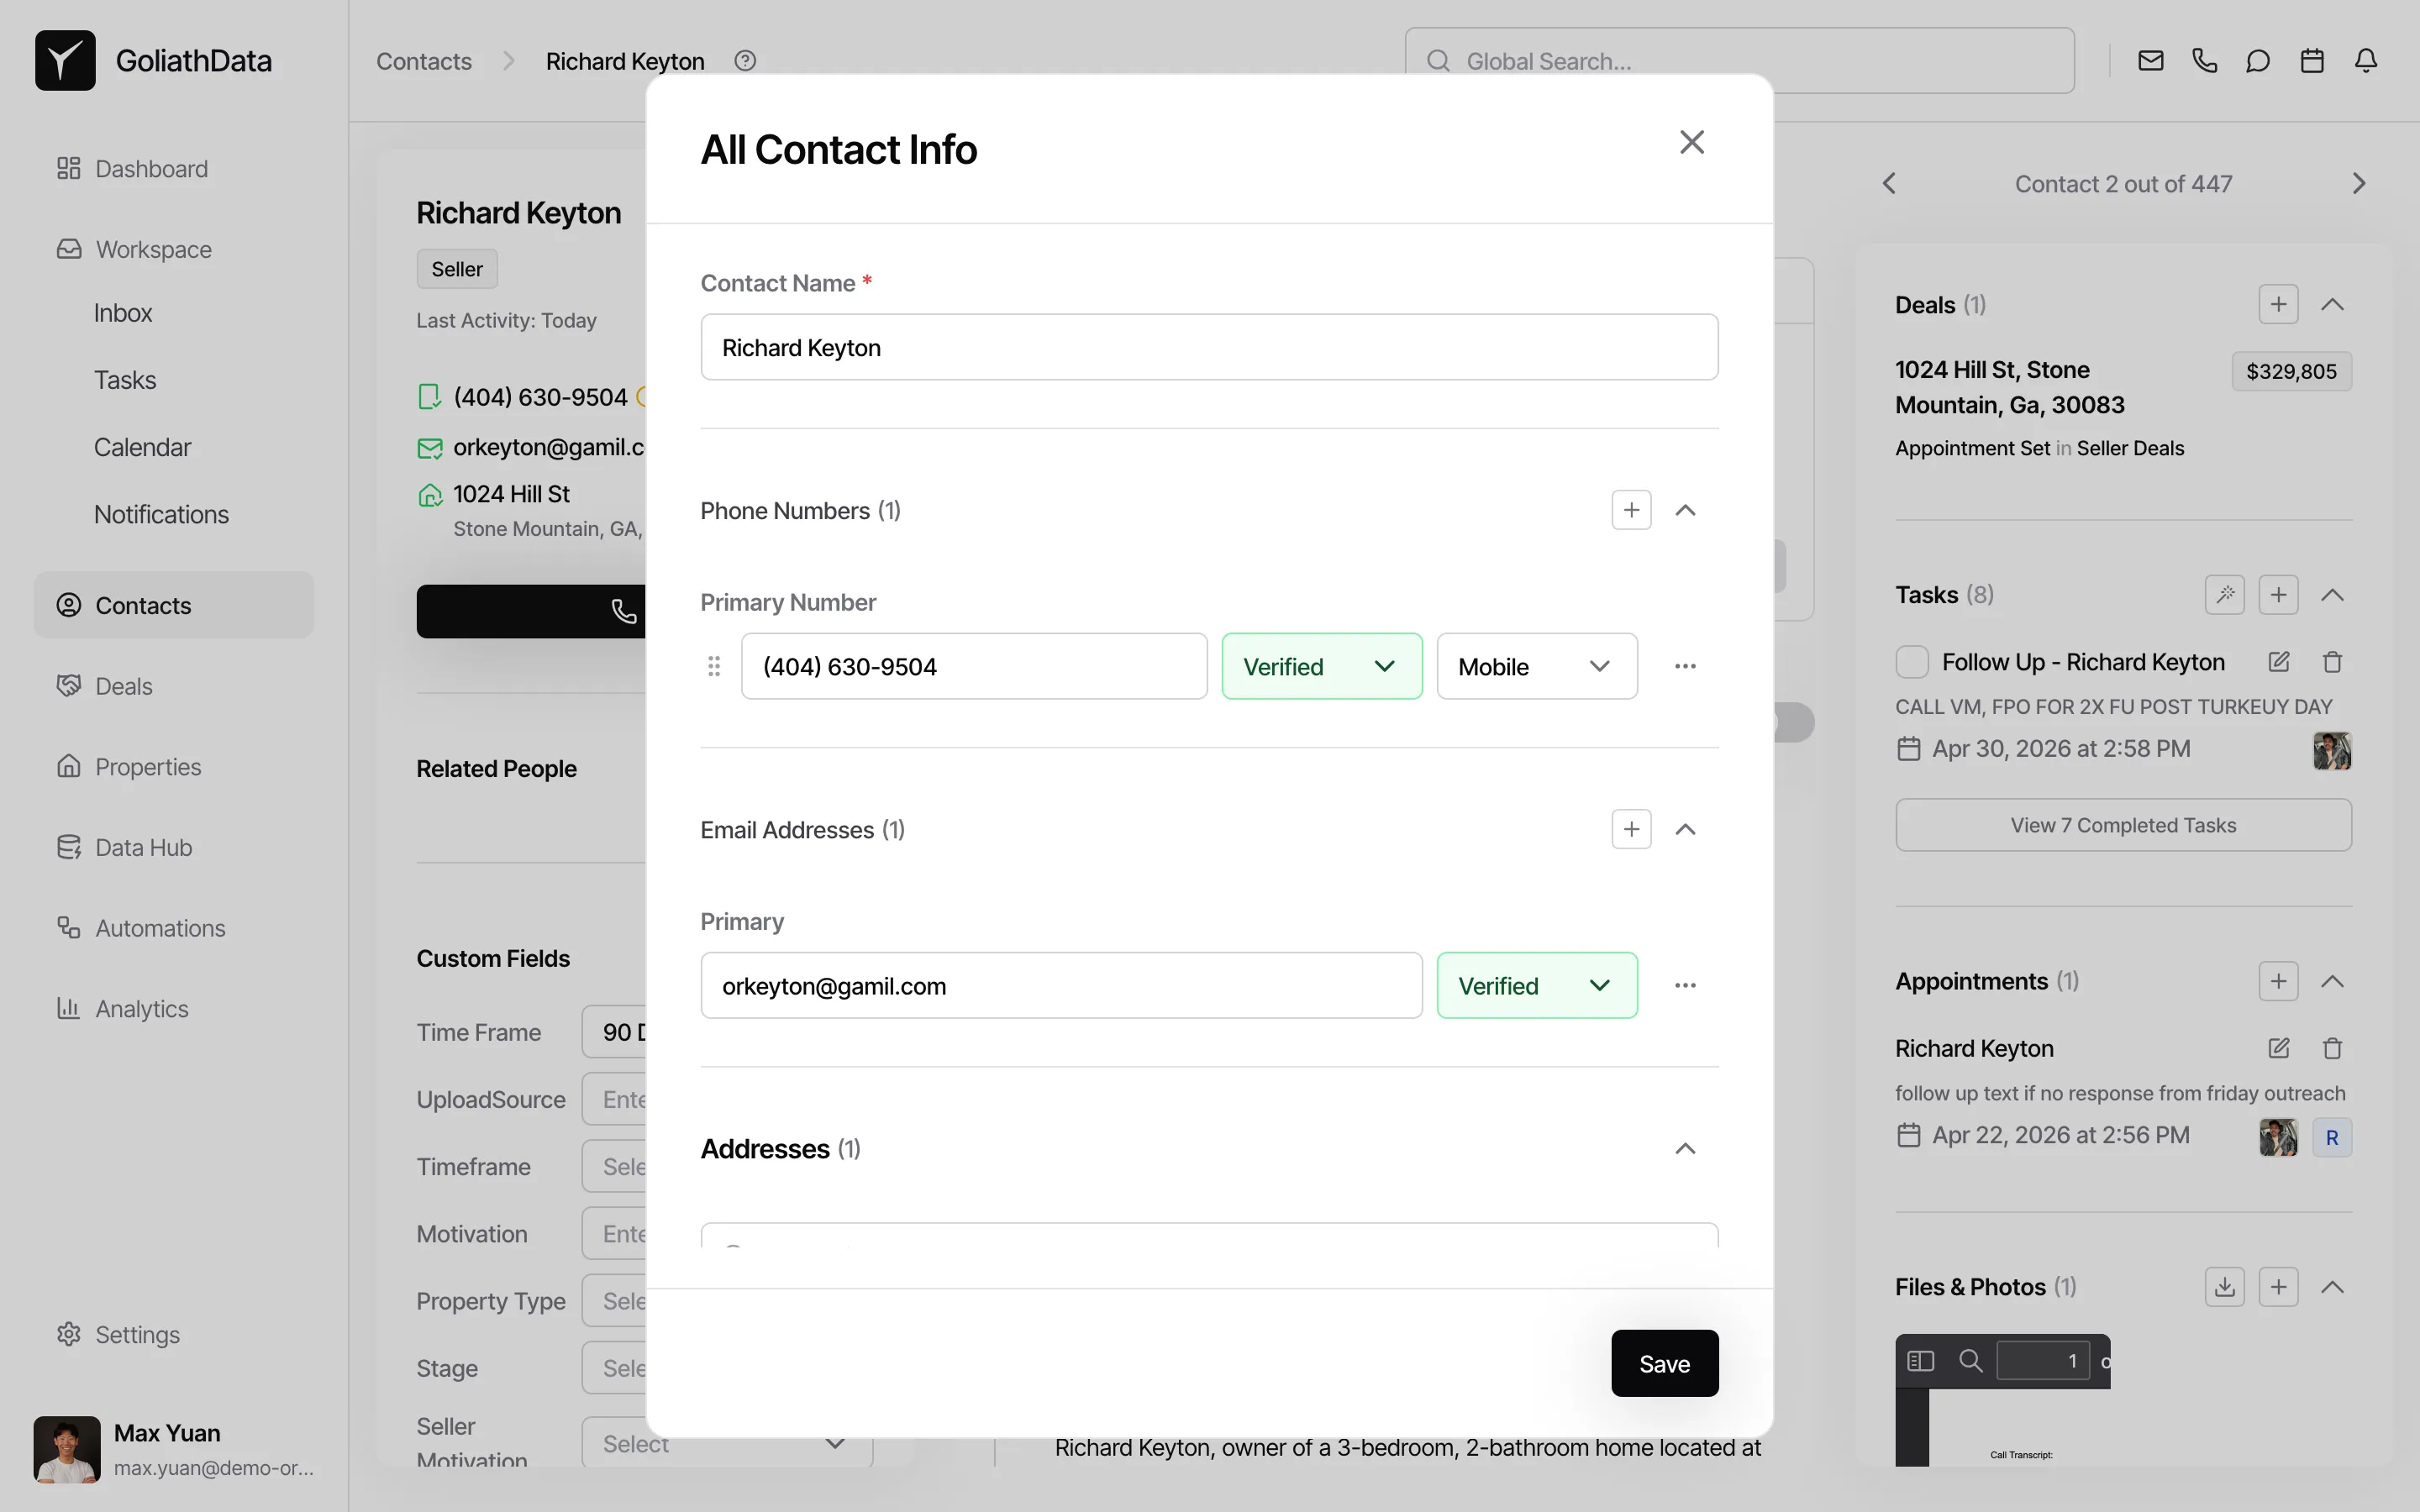Edit the Follow Up - Richard Keyton task via pencil icon
This screenshot has height=1512, width=2420.
pyautogui.click(x=2279, y=661)
